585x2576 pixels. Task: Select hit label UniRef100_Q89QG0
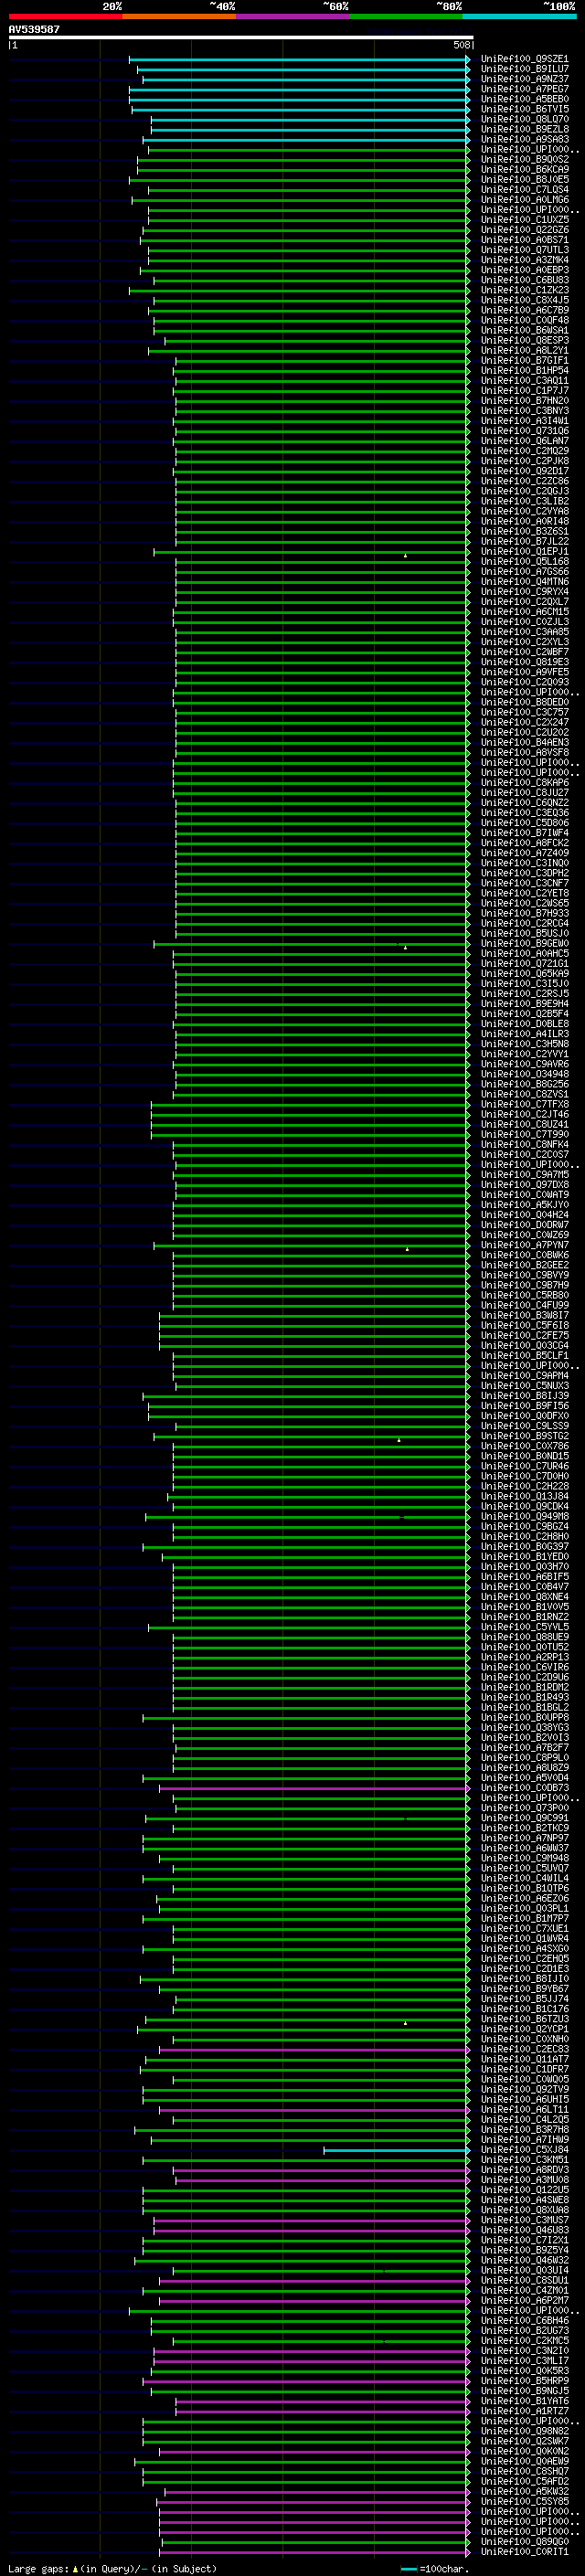[524, 2542]
